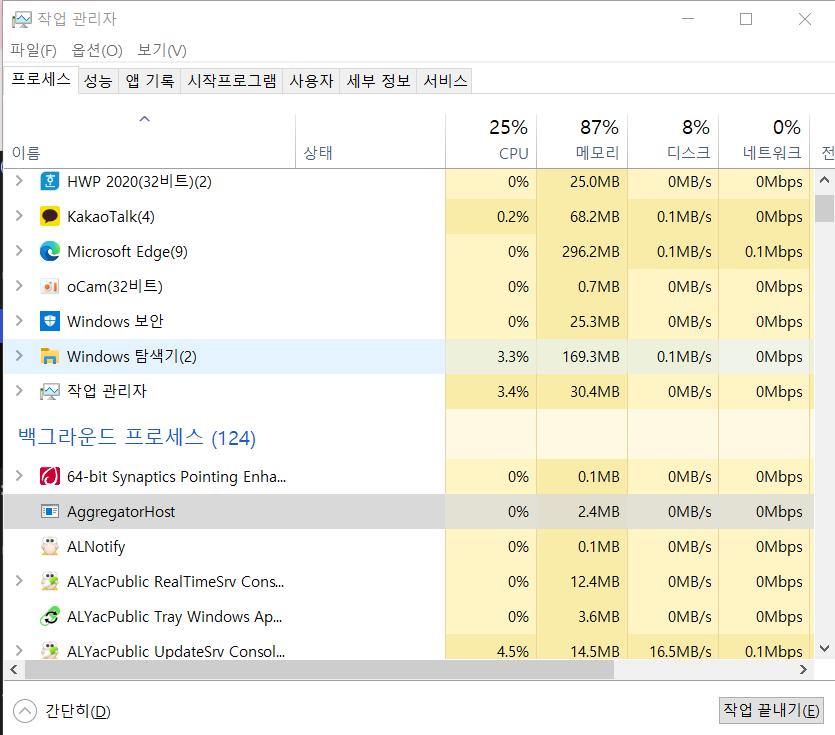Click the oCam process icon
Viewport: 835px width, 735px height.
point(50,287)
